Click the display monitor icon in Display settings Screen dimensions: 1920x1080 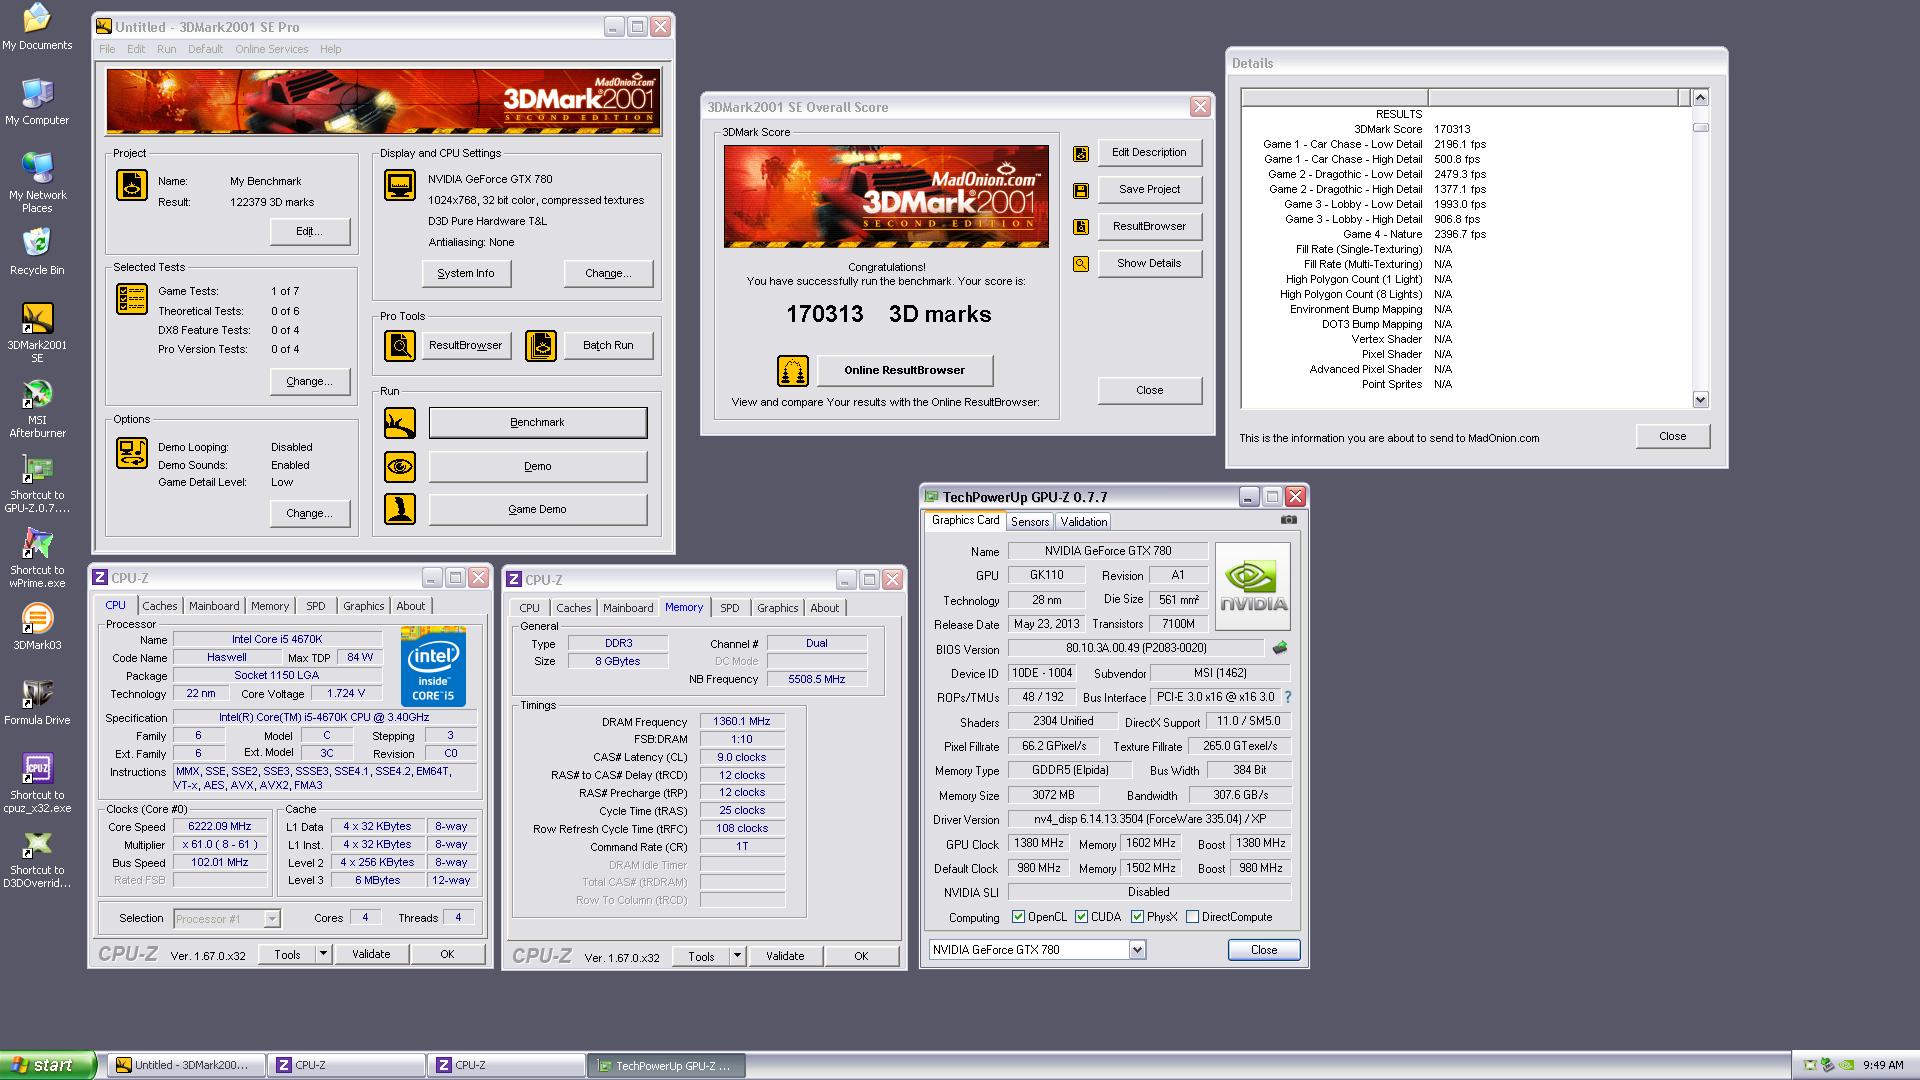click(400, 185)
